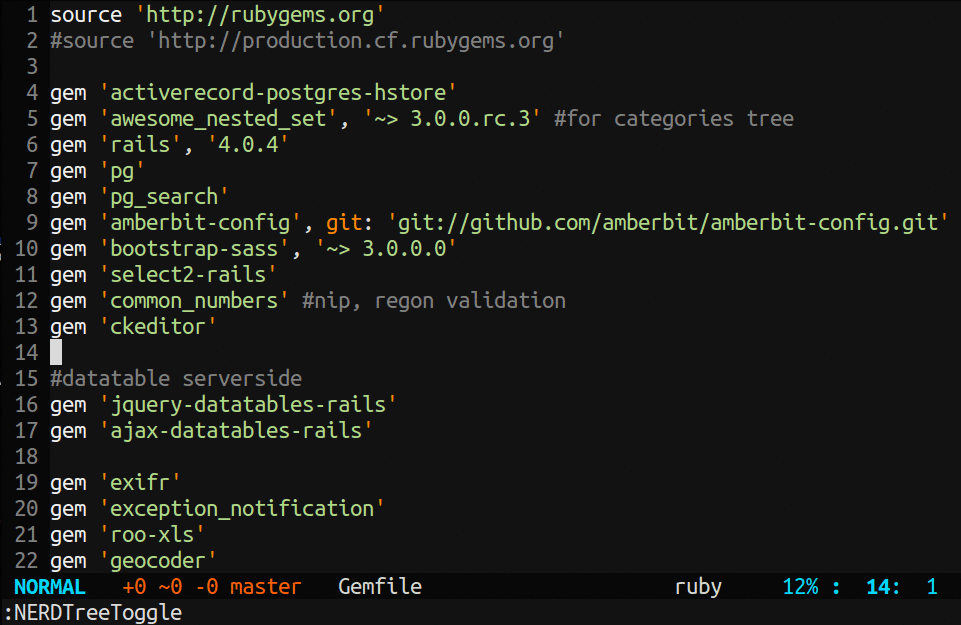Click the 'exception_notification' gem name

point(241,509)
